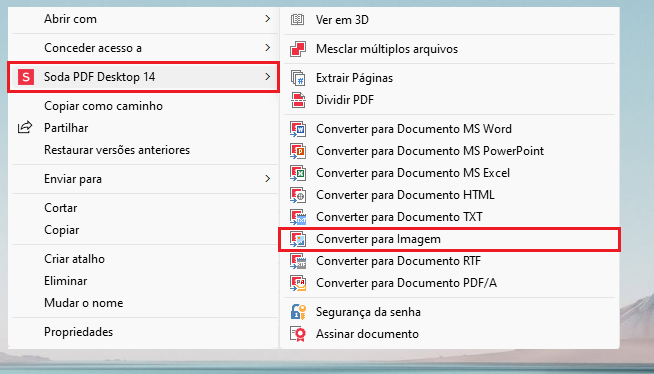654x374 pixels.
Task: Open the Enviar para entry
Action: 143,179
